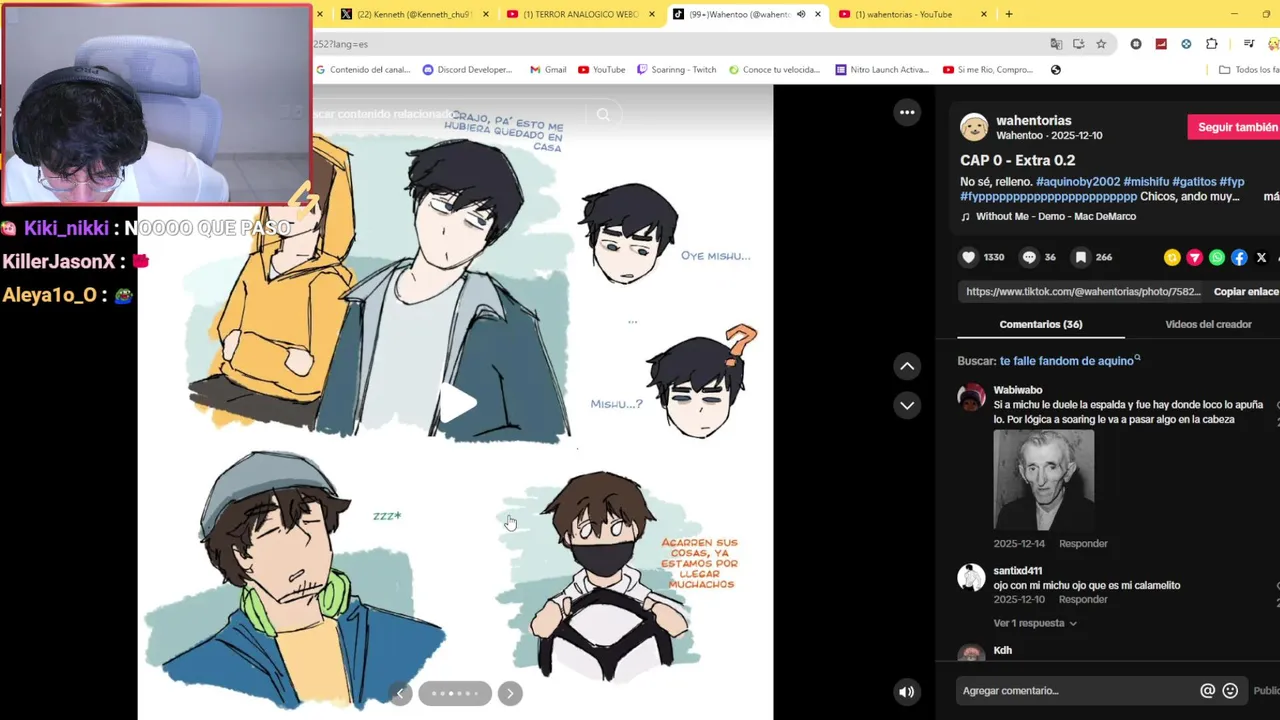Open the Videos del creador tab
The width and height of the screenshot is (1280, 720).
click(1208, 324)
